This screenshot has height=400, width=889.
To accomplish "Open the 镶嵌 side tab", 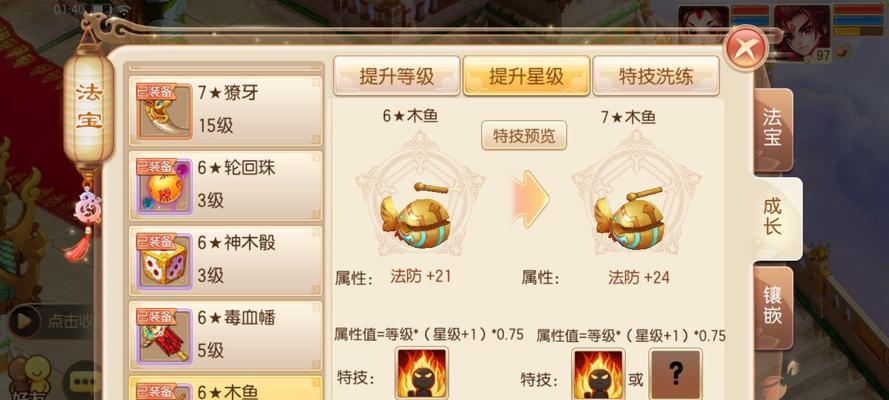I will [772, 307].
